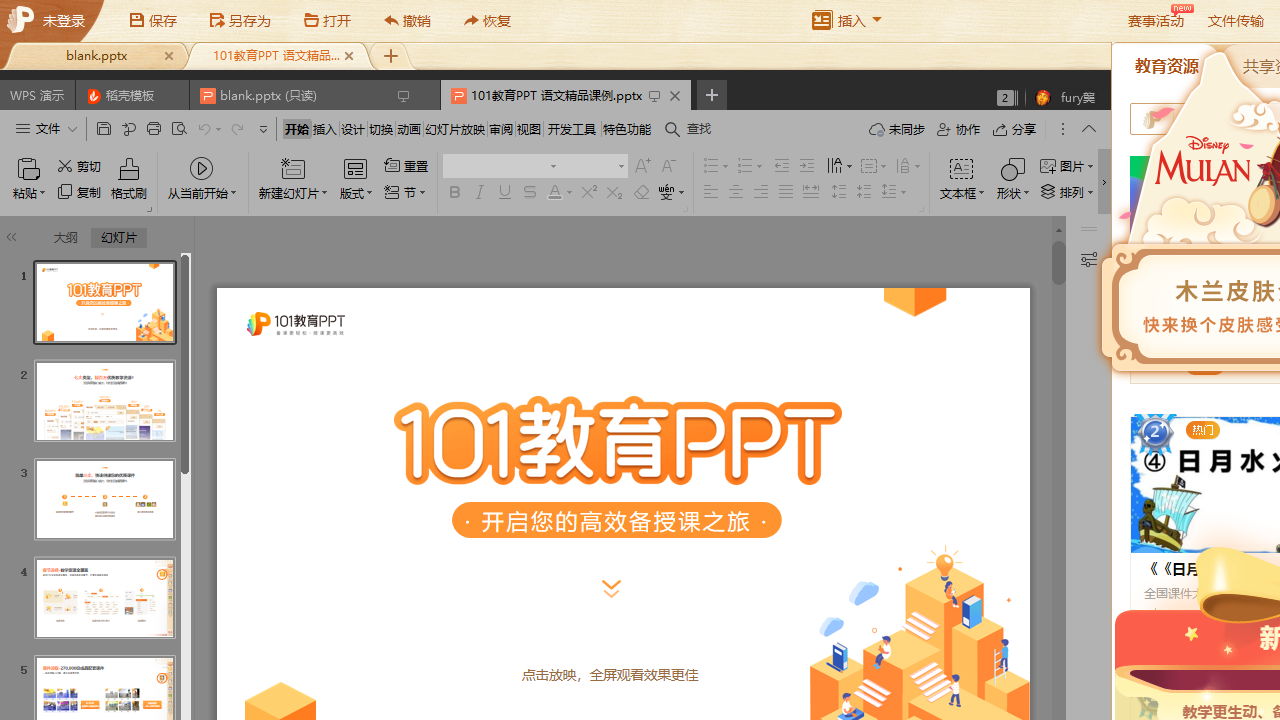Click the 保存 button in the top bar
Viewport: 1280px width, 720px height.
tap(153, 20)
